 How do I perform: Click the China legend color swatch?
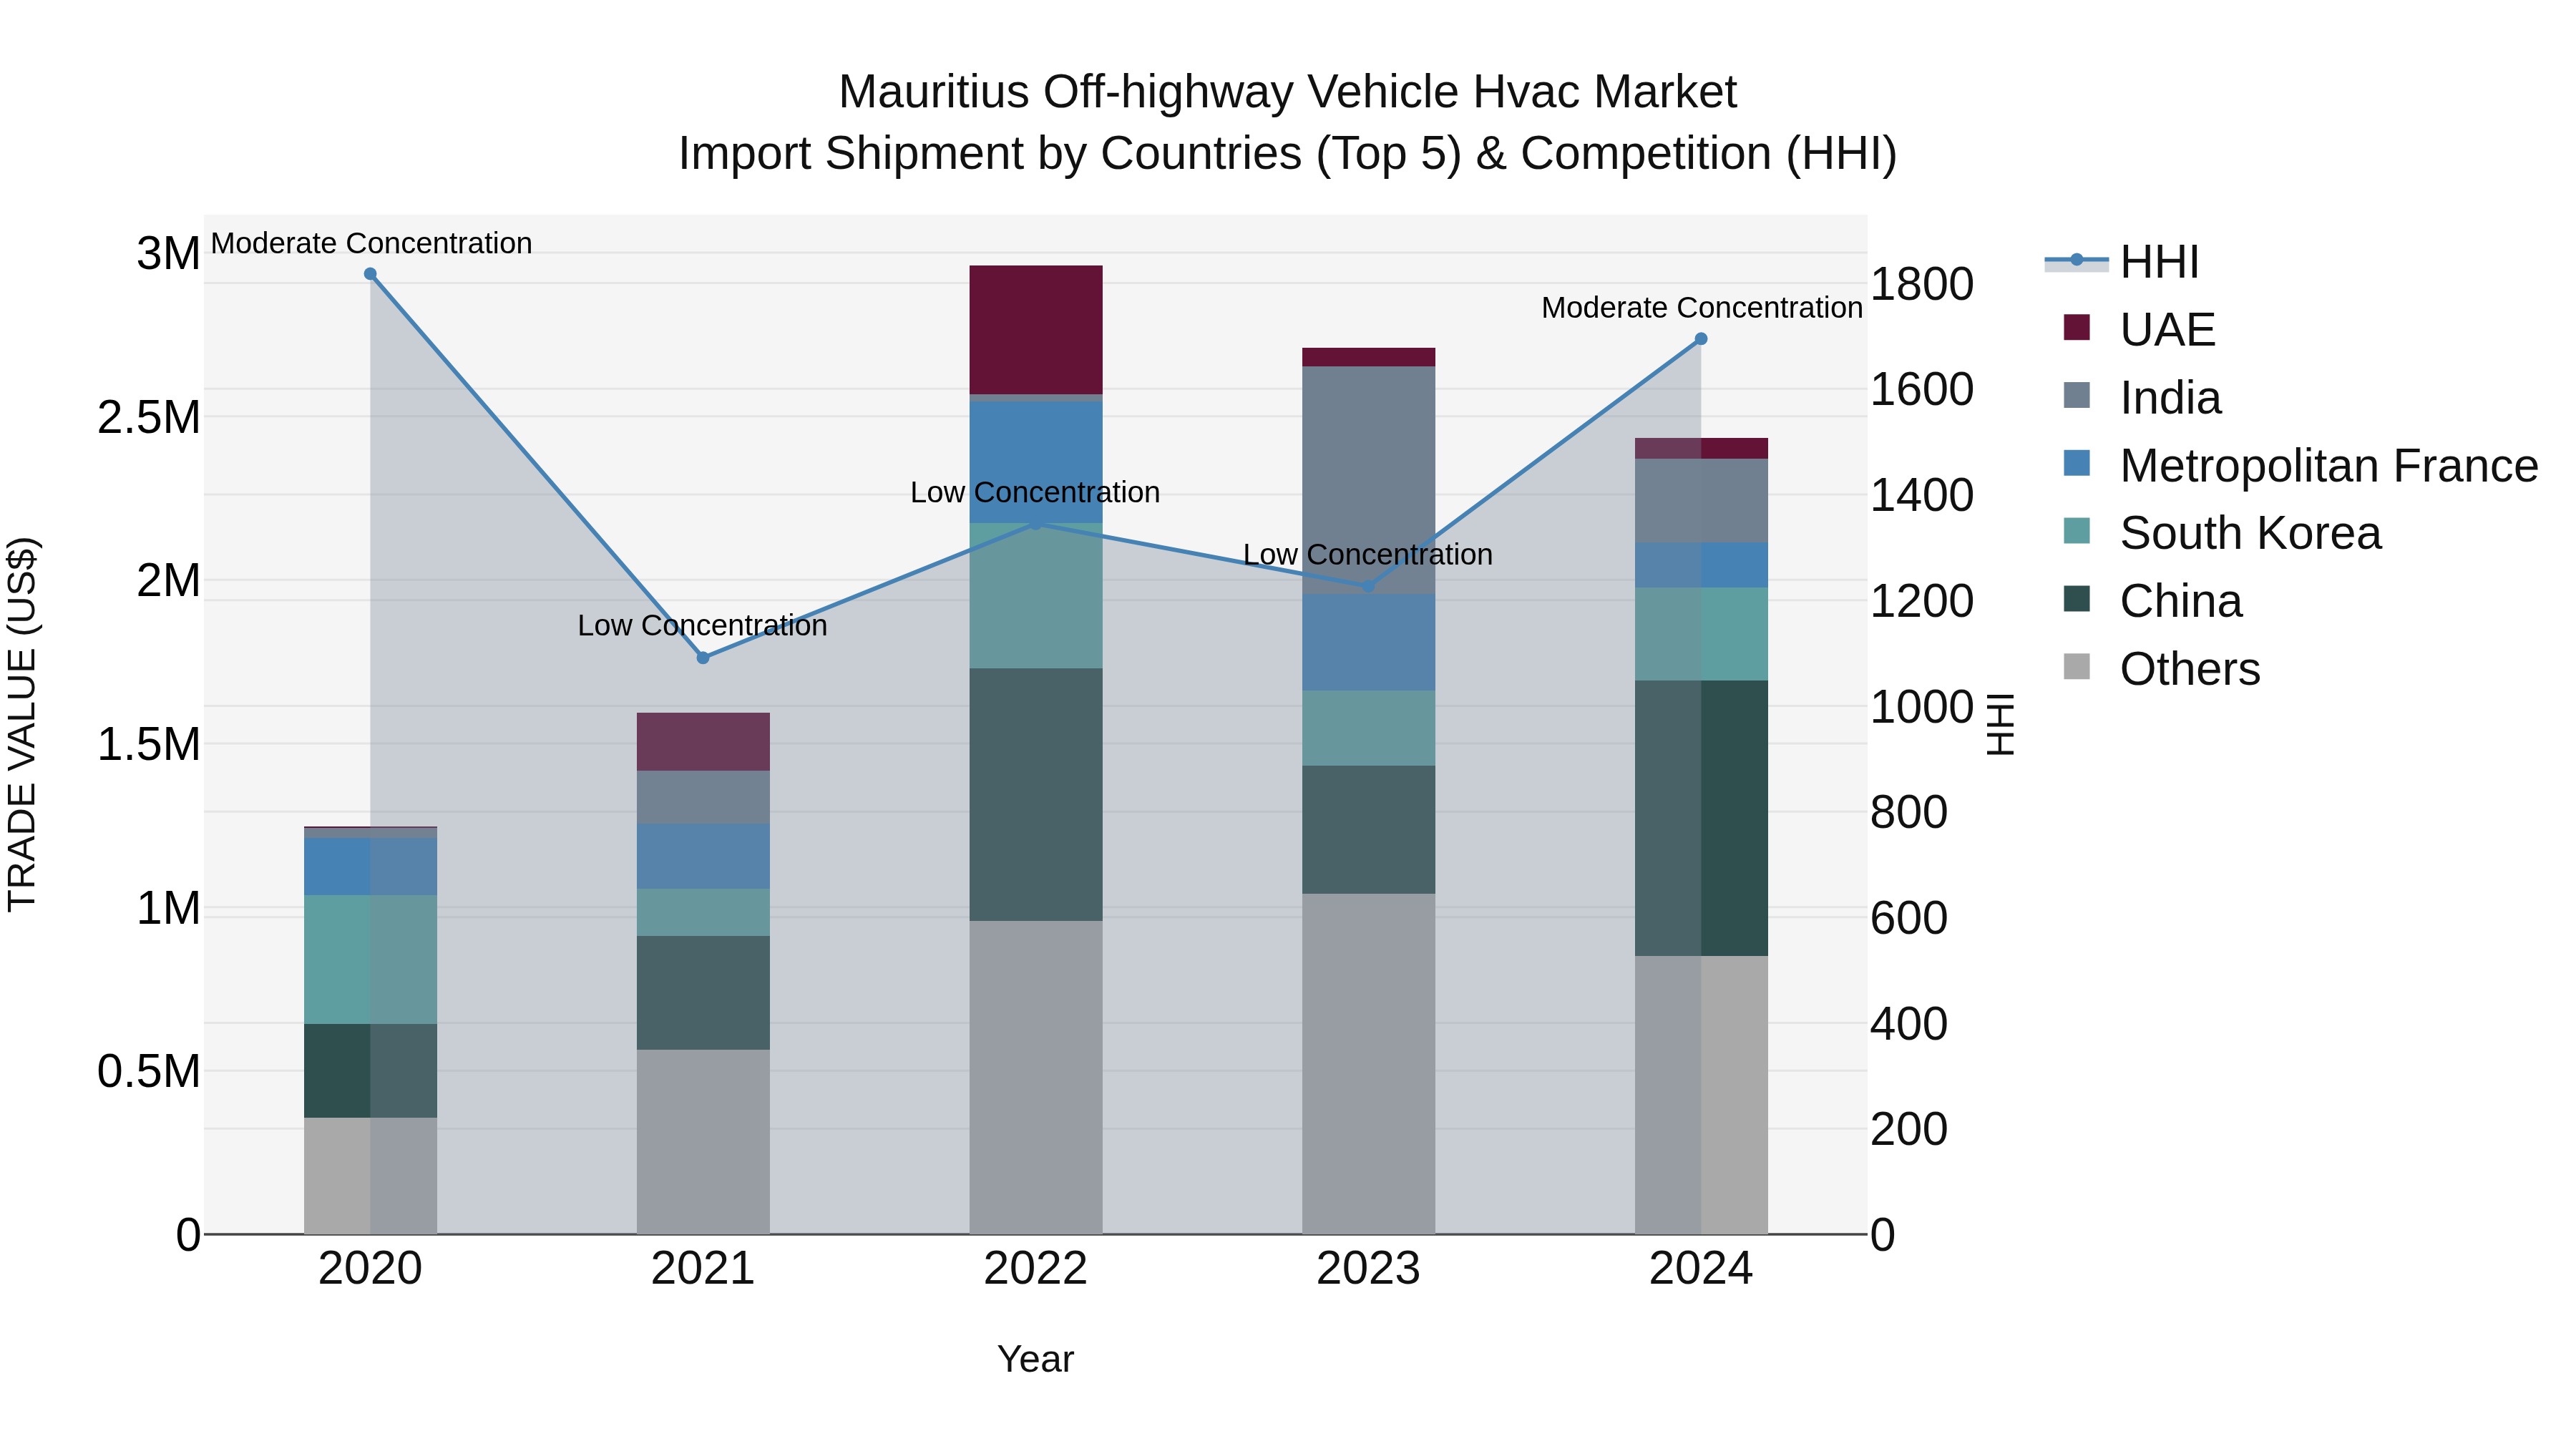(x=2077, y=599)
